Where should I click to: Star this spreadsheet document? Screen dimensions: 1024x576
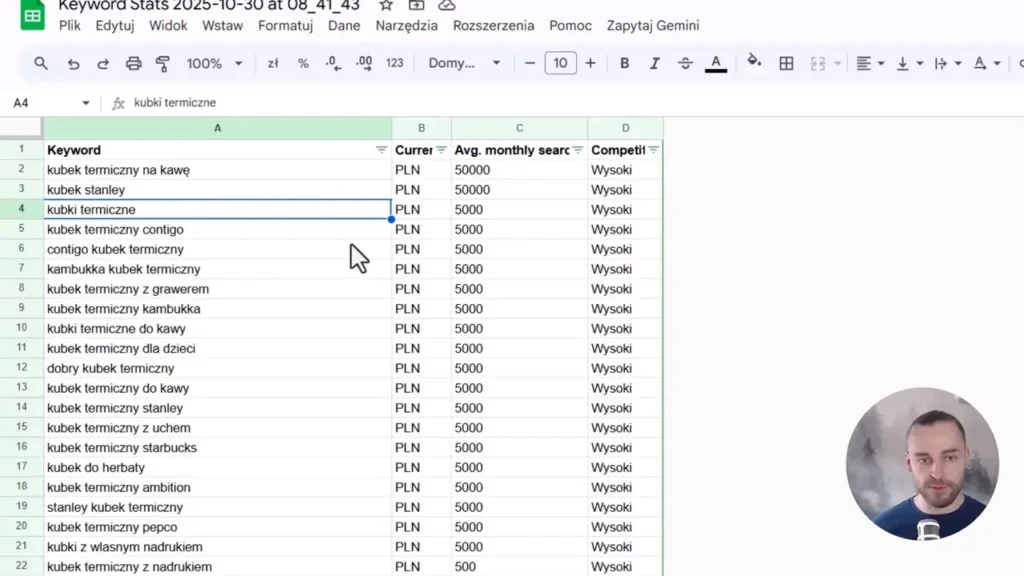tap(386, 6)
